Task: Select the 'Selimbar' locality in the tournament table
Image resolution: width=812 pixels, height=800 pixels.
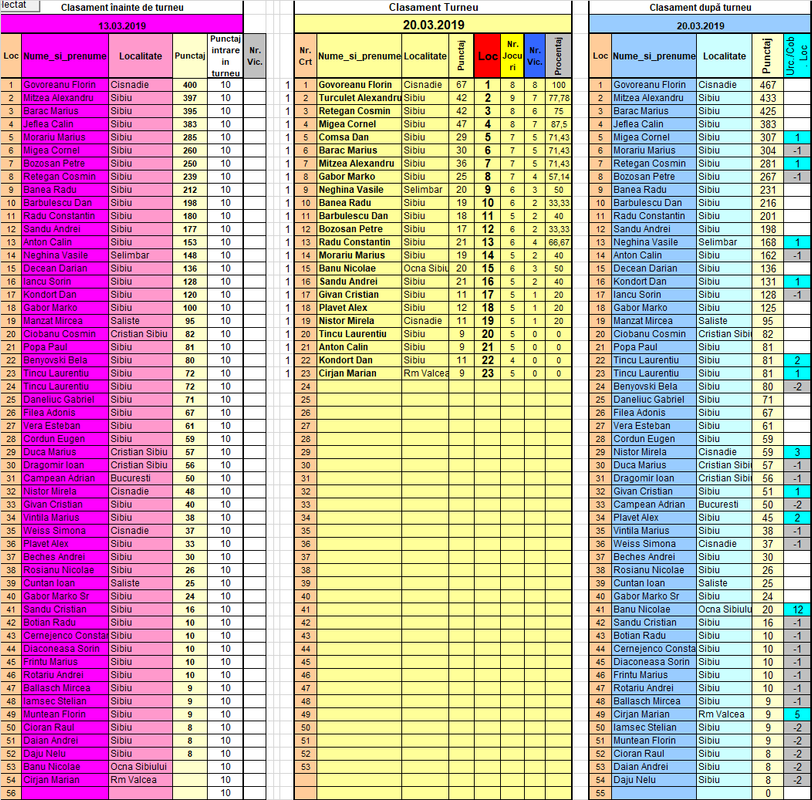Action: pos(425,190)
